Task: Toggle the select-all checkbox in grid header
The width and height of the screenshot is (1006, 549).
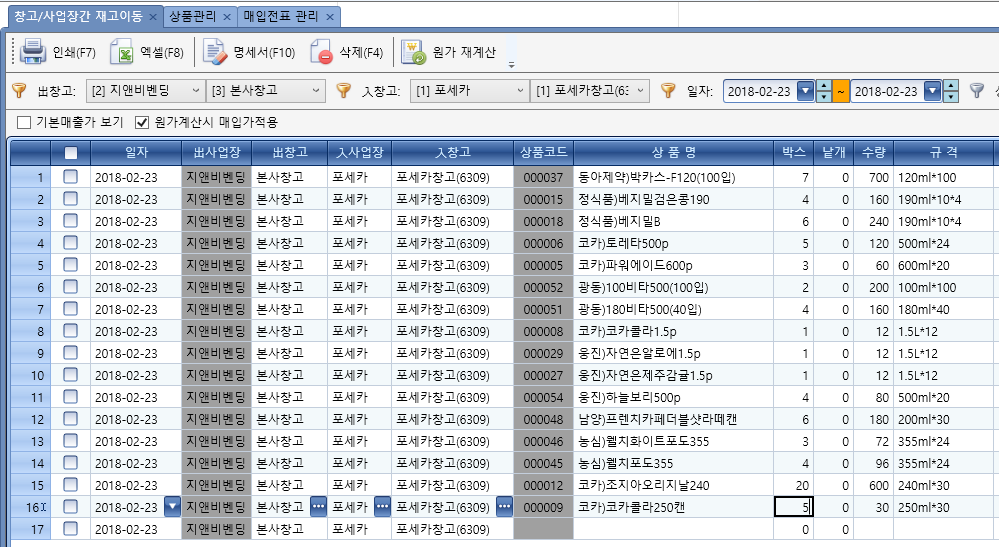Action: [x=71, y=153]
